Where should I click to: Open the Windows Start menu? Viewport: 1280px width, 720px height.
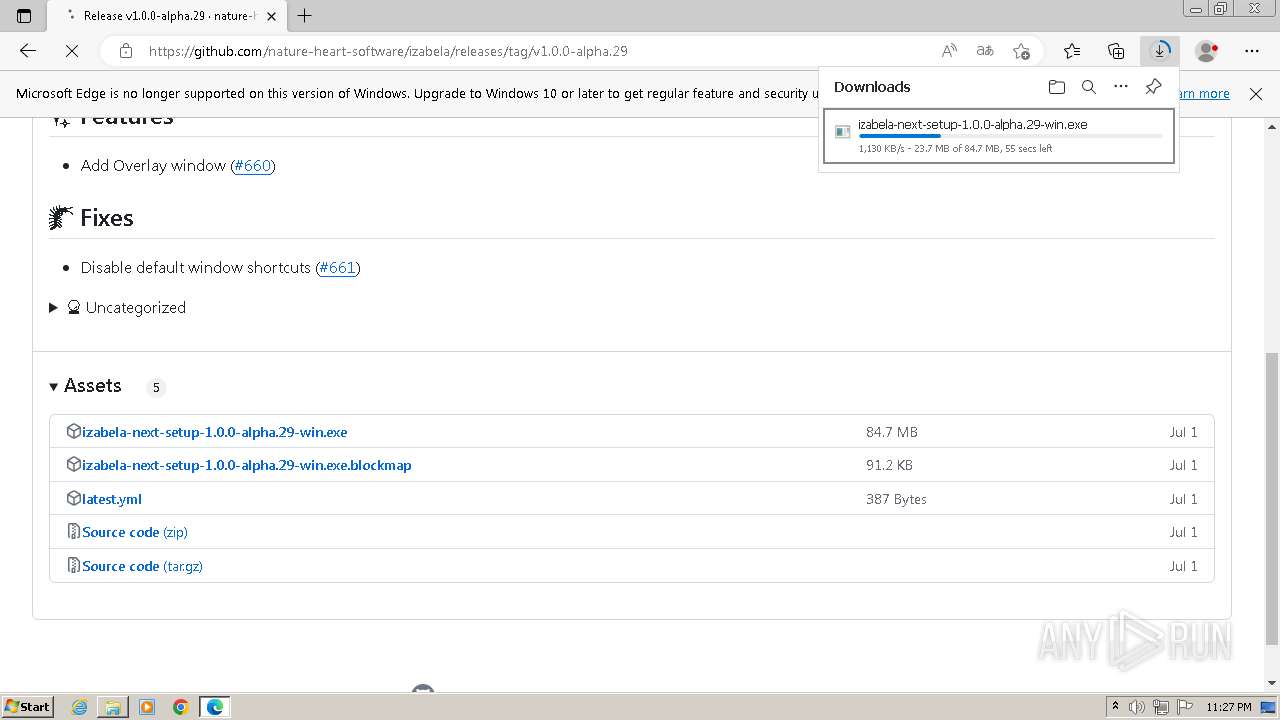27,706
